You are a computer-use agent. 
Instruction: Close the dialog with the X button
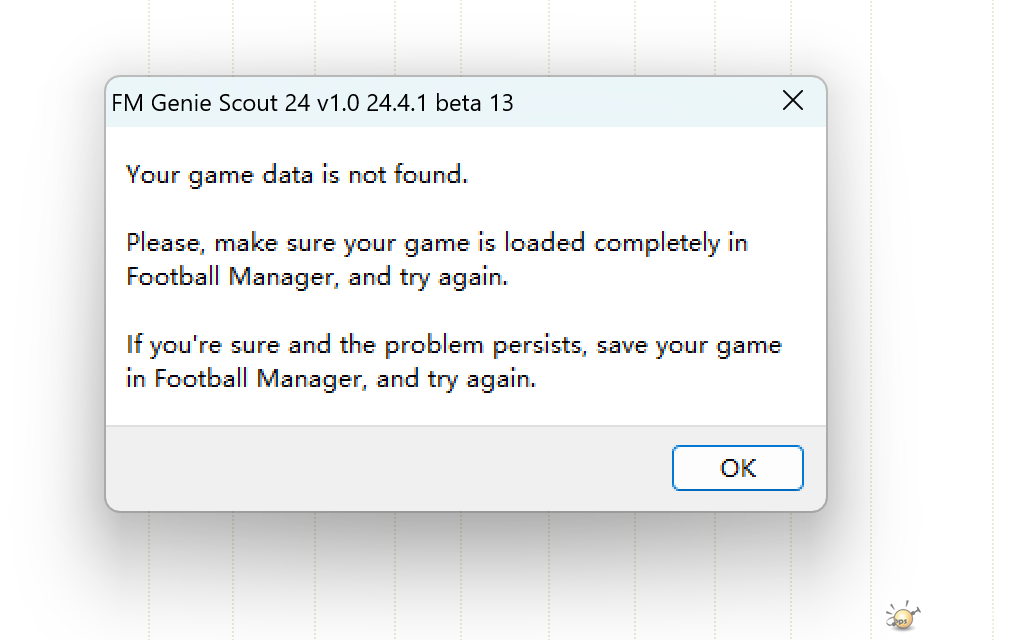tap(793, 101)
